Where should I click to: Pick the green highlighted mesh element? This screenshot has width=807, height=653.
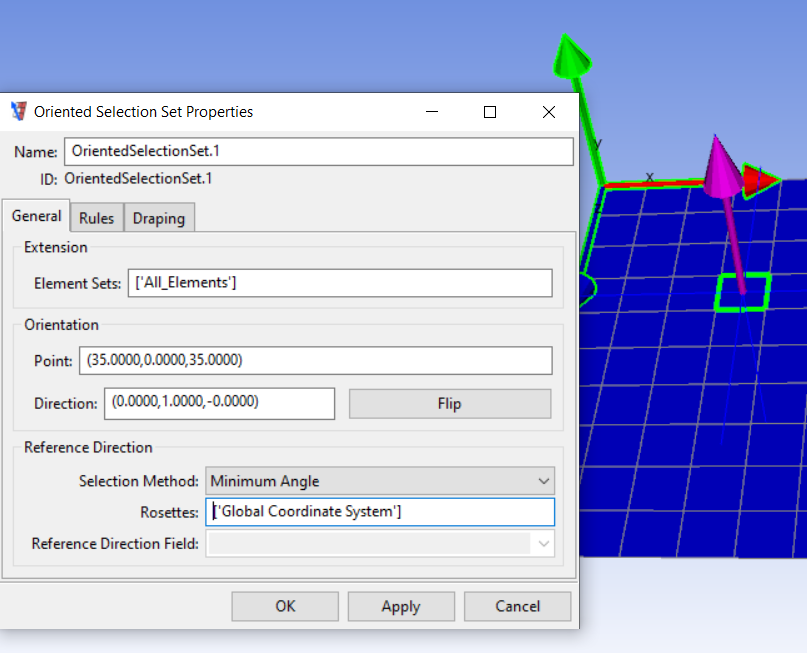(742, 292)
